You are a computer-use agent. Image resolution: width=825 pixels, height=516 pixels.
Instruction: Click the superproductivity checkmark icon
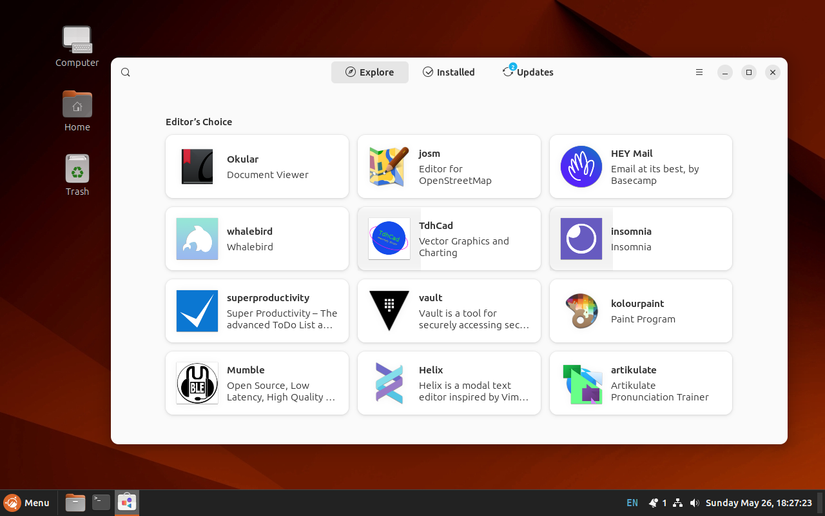pyautogui.click(x=197, y=311)
